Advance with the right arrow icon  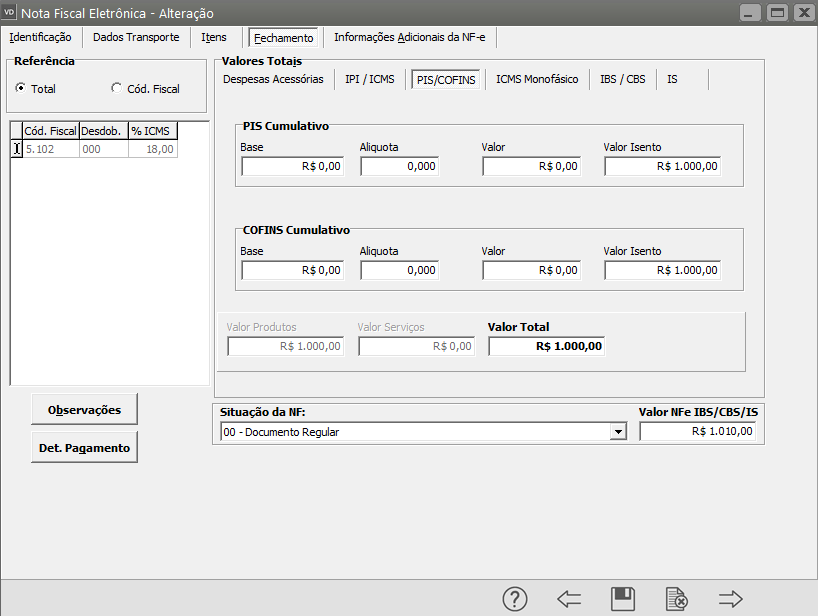point(731,599)
